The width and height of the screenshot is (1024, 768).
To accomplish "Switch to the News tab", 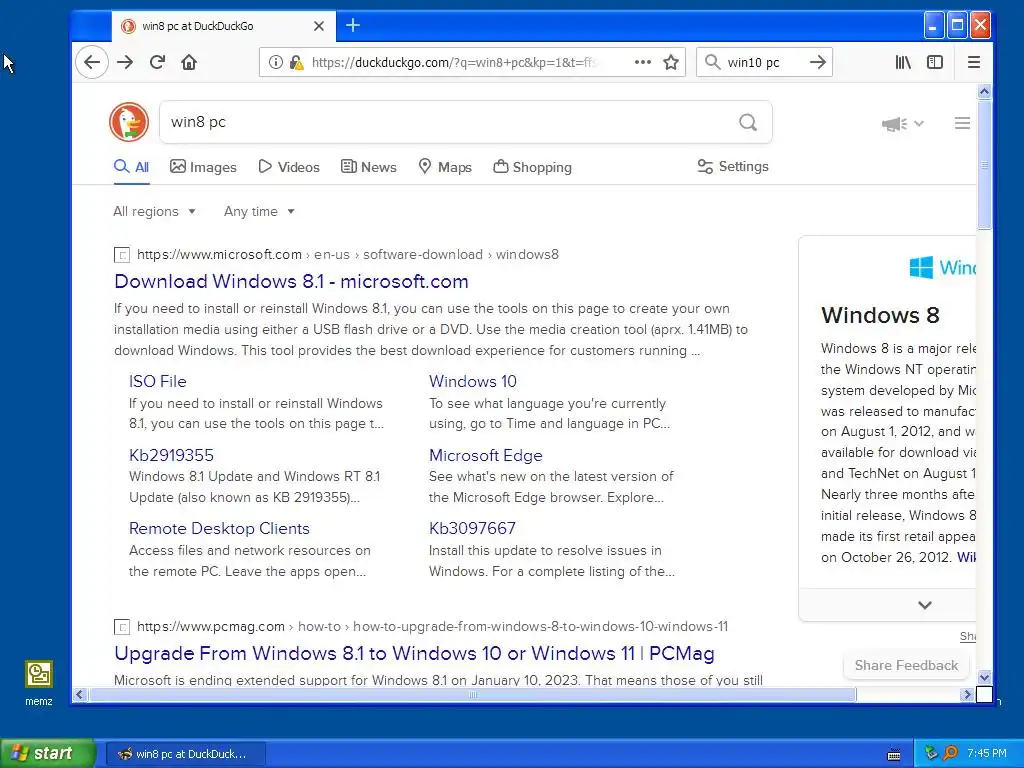I will pyautogui.click(x=369, y=167).
